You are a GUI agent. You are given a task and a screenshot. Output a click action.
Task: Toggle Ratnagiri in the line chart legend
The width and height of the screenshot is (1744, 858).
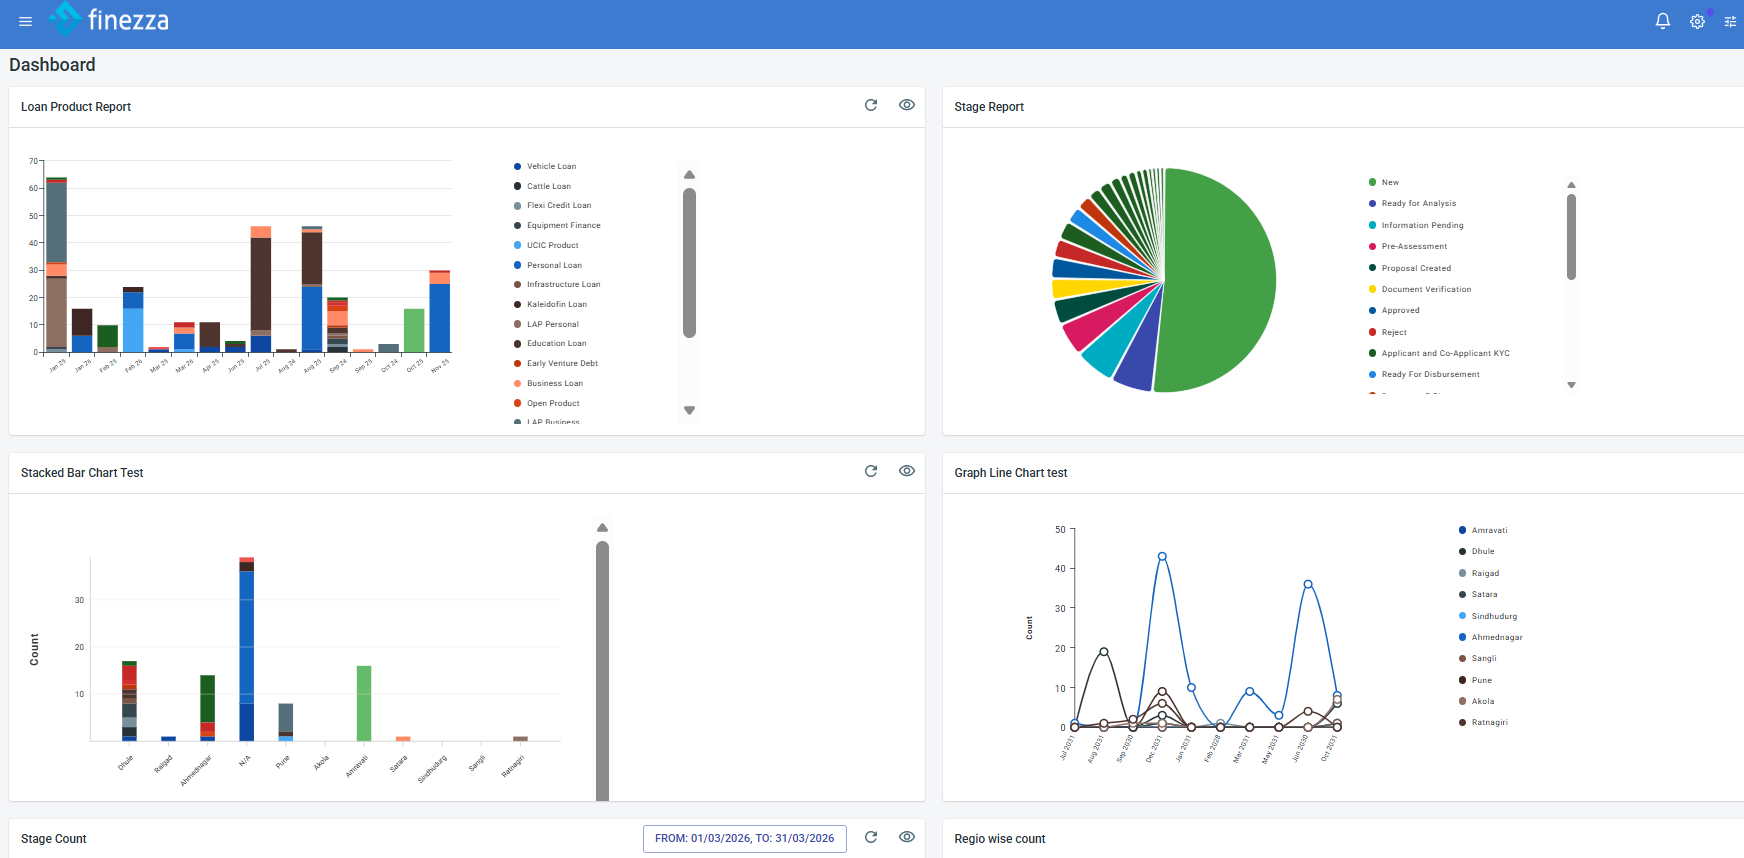(1483, 722)
